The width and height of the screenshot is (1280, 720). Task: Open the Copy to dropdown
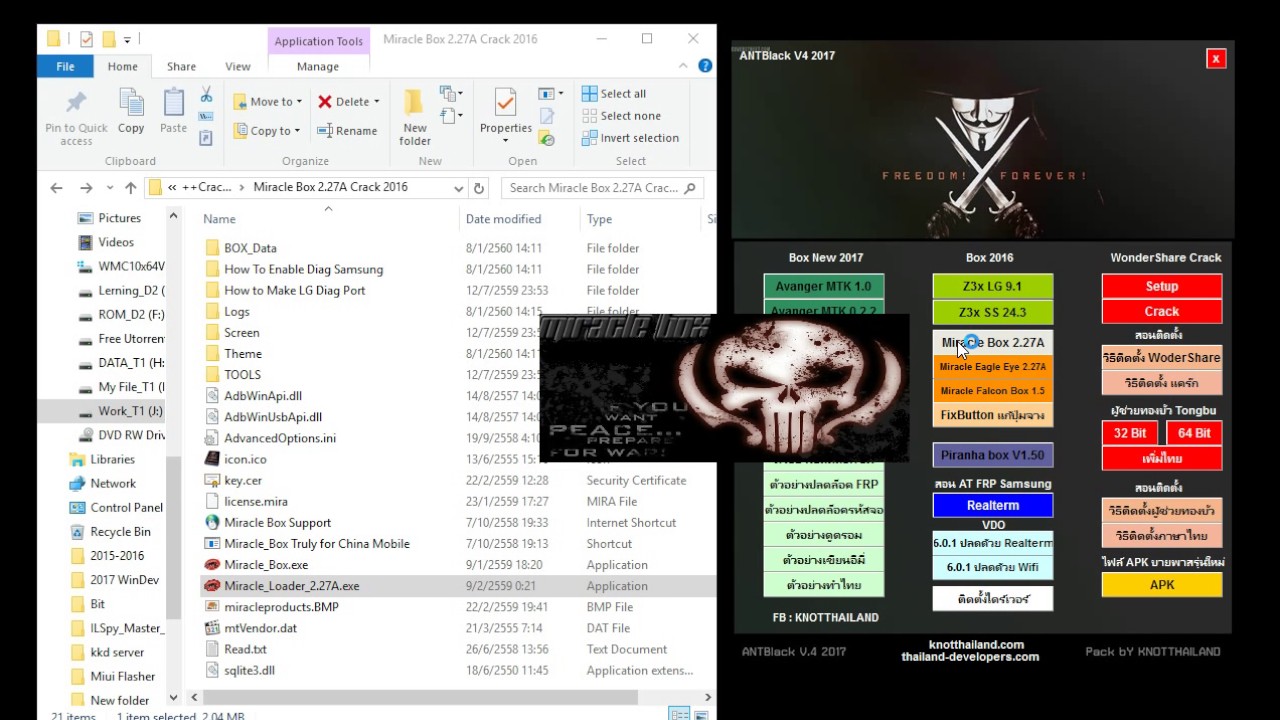point(267,131)
